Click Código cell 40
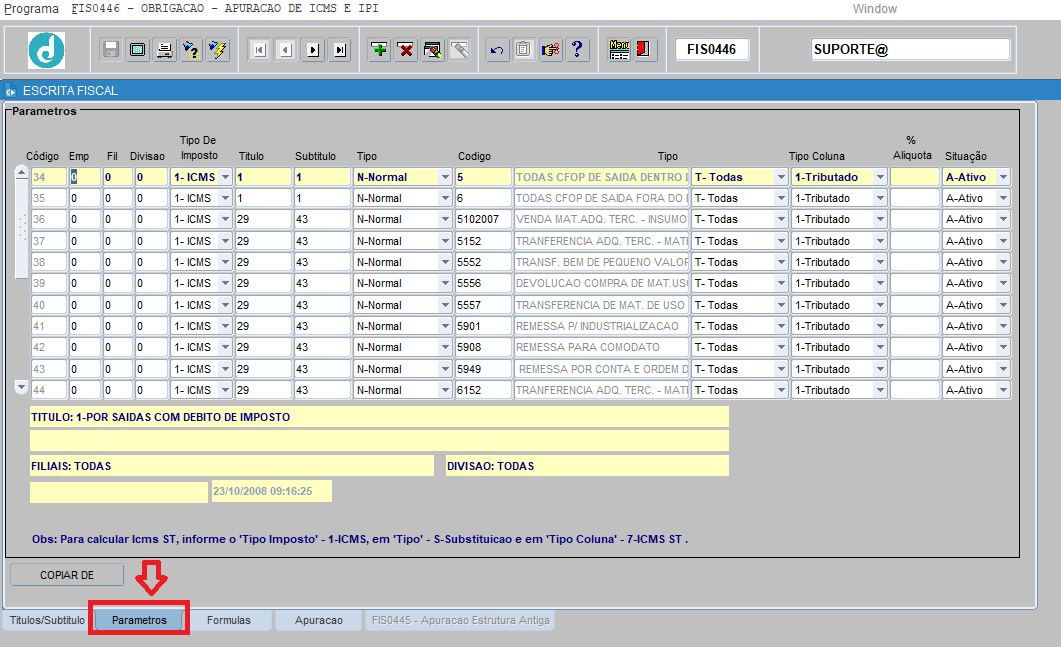1061x647 pixels. pyautogui.click(x=49, y=305)
